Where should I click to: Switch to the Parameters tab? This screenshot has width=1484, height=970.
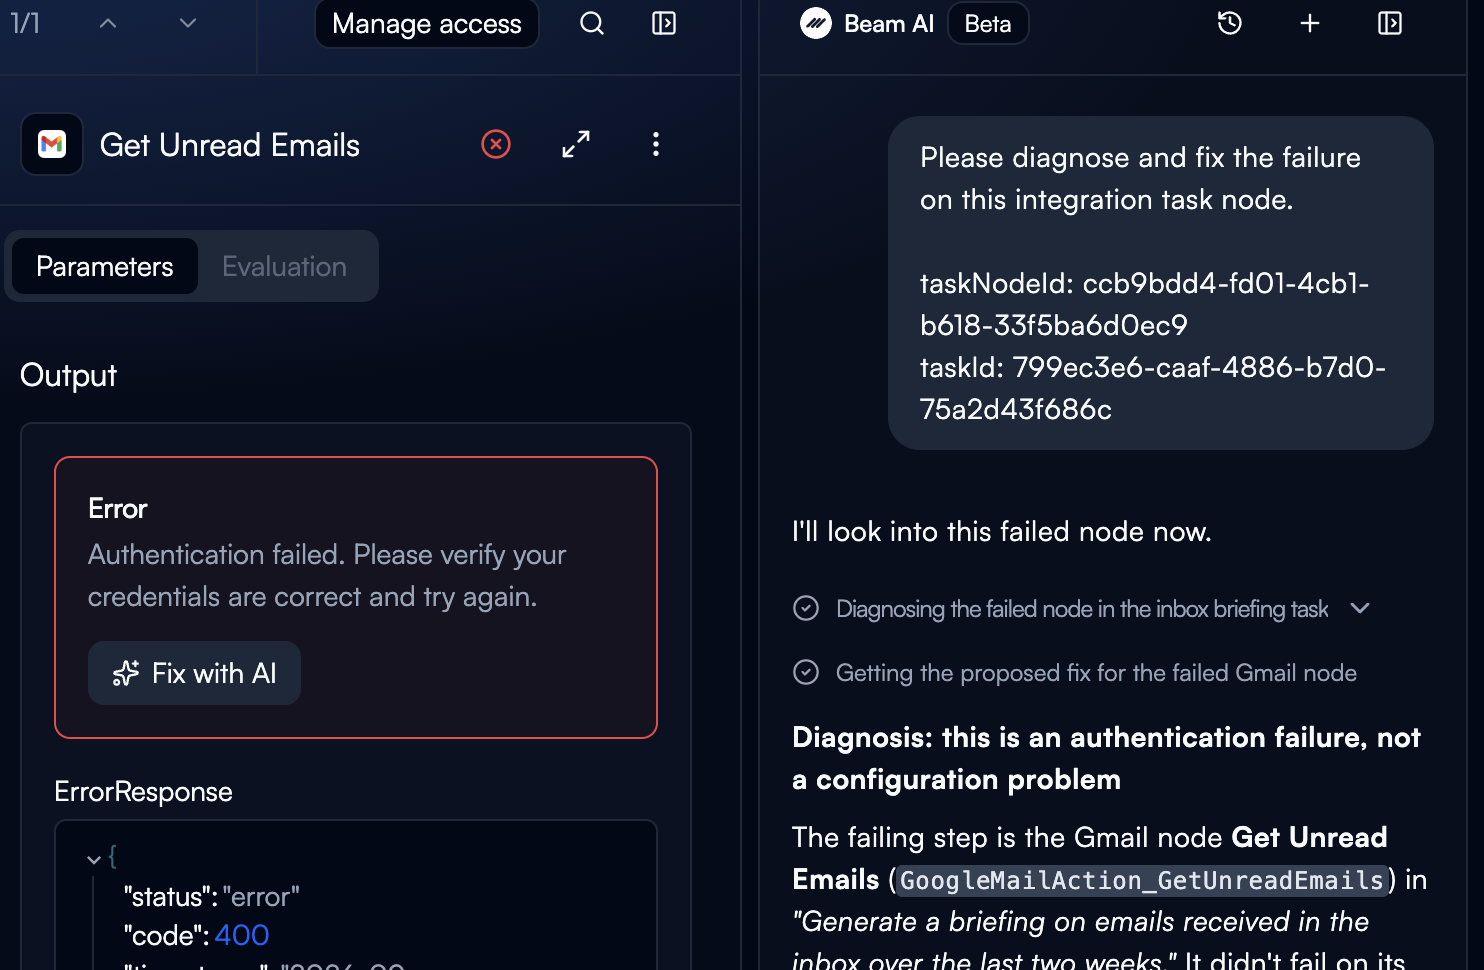(x=105, y=266)
